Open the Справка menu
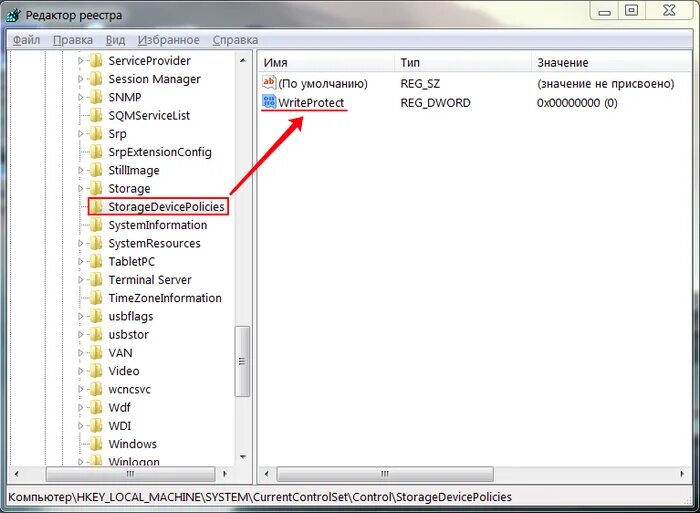Viewport: 700px width, 513px height. pyautogui.click(x=235, y=40)
